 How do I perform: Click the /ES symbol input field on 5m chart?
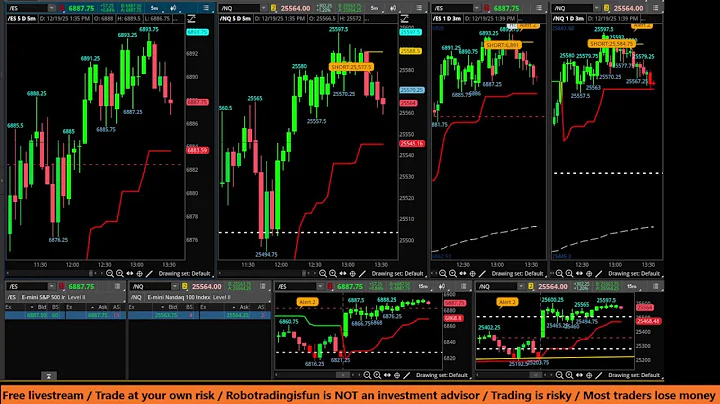click(27, 8)
